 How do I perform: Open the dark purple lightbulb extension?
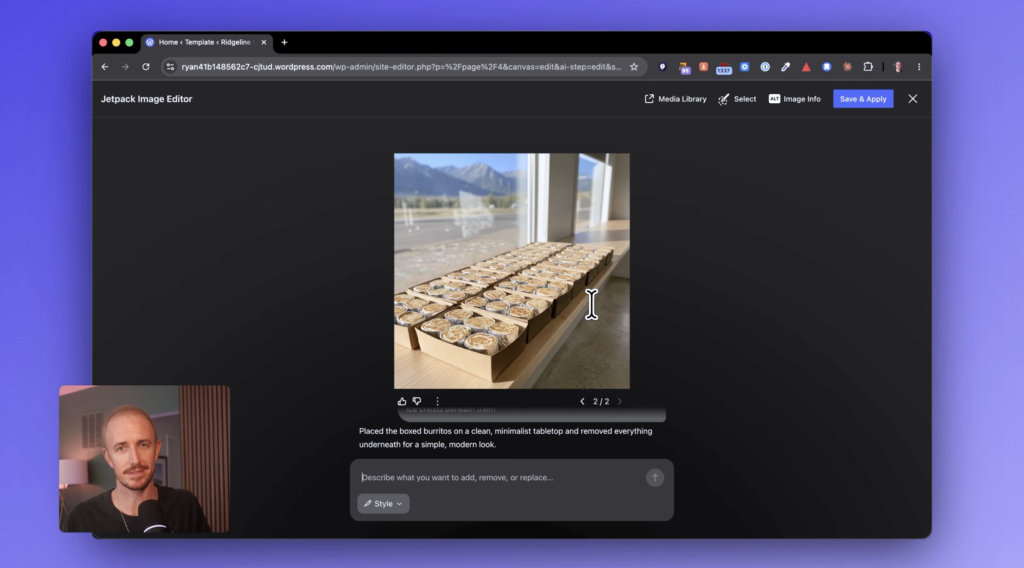coord(662,67)
